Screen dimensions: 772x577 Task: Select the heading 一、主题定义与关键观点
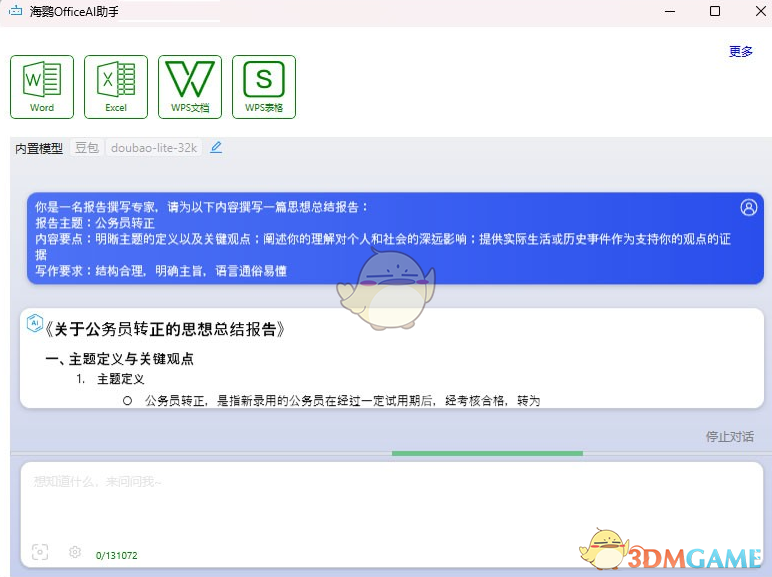point(120,359)
